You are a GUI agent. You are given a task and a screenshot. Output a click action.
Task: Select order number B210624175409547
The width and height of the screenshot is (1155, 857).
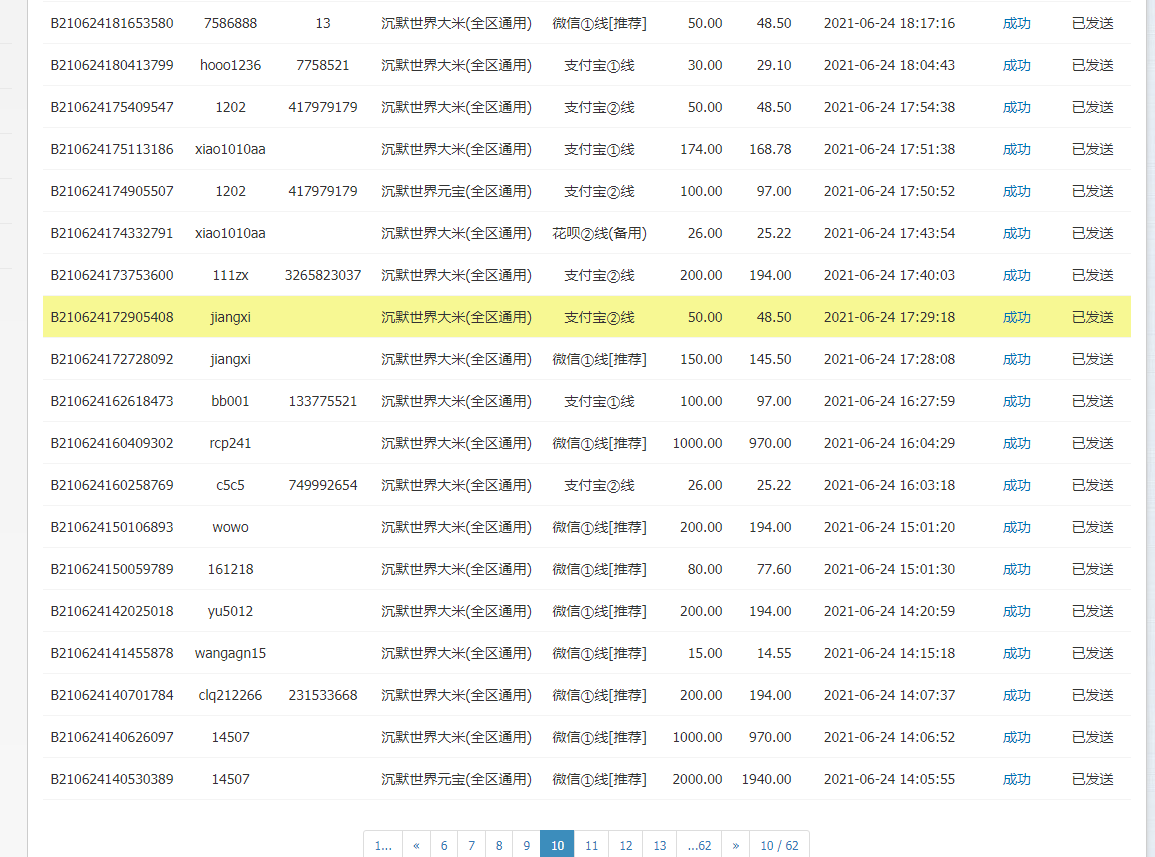(x=112, y=108)
